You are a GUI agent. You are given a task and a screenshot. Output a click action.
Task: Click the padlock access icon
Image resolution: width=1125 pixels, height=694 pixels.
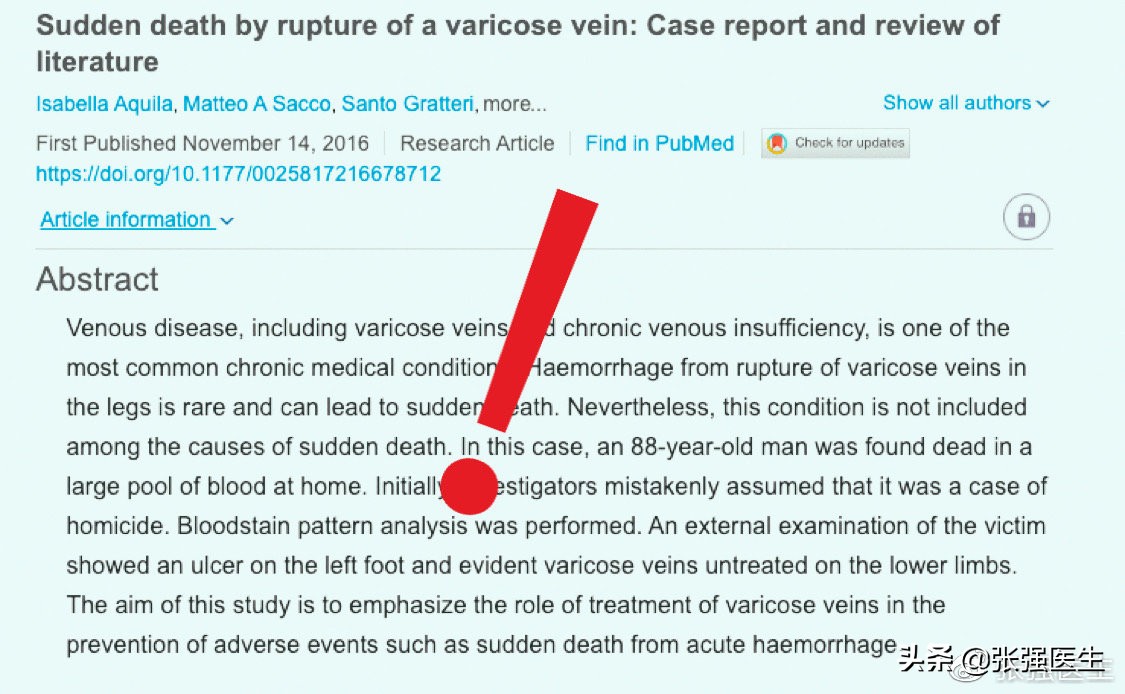1026,217
